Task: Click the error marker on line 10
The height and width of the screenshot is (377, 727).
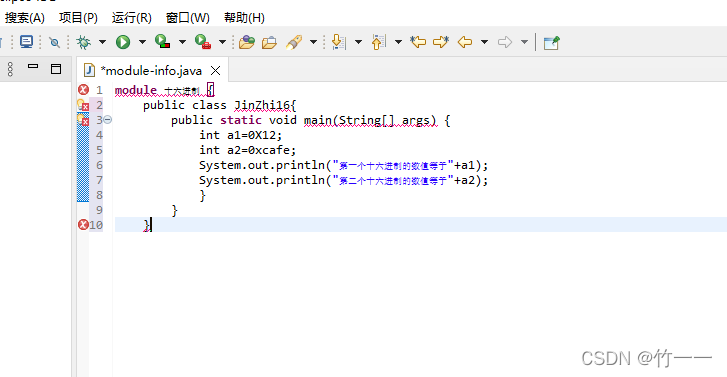Action: pyautogui.click(x=83, y=225)
